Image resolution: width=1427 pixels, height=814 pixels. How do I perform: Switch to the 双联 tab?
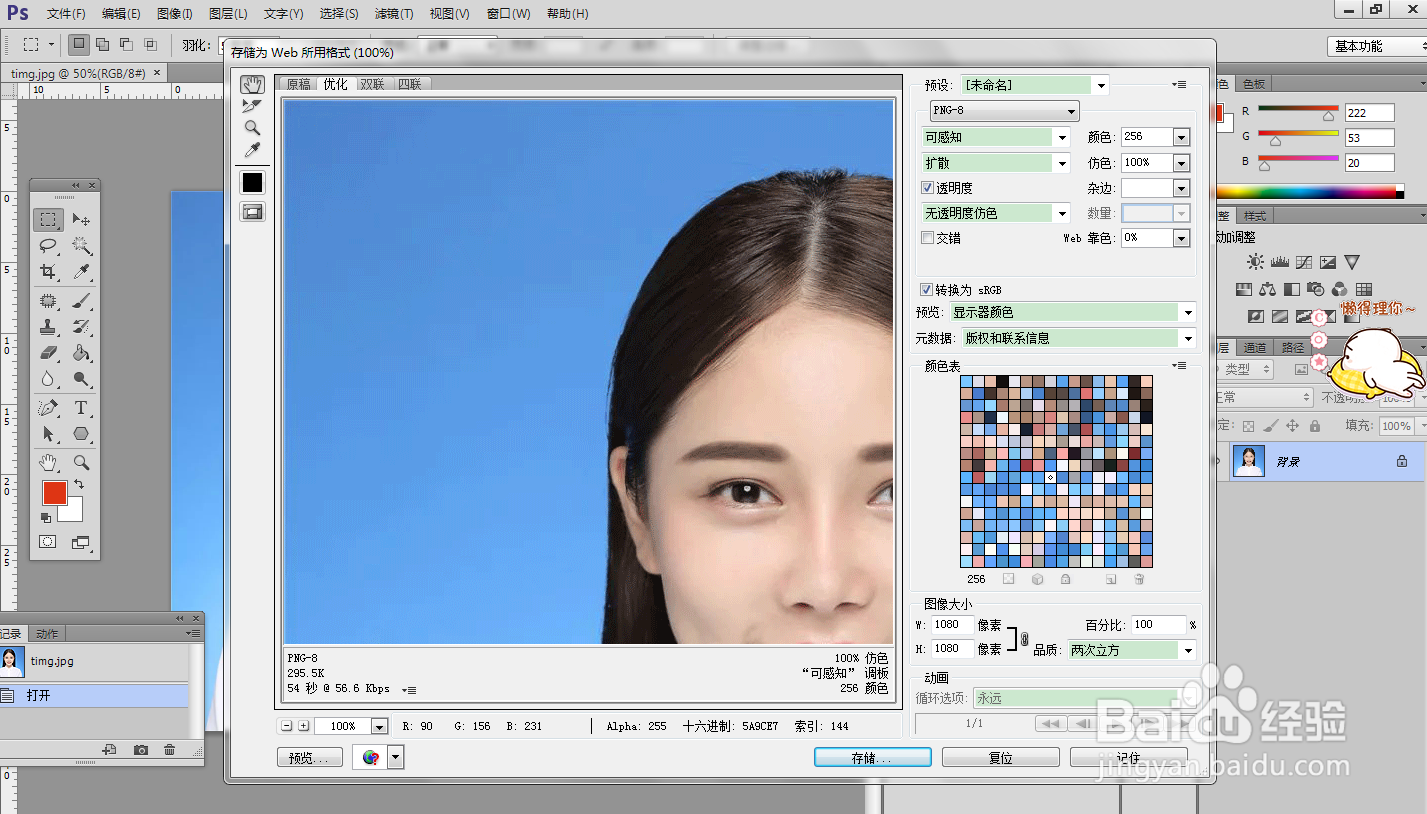point(372,84)
